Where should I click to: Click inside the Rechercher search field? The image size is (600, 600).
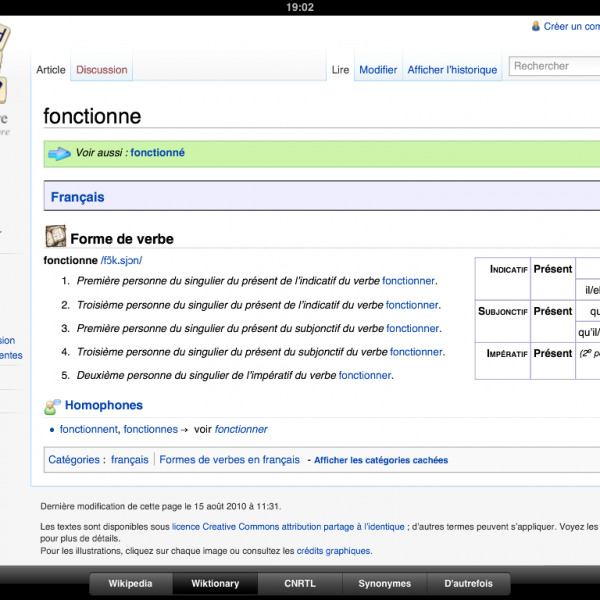(555, 66)
